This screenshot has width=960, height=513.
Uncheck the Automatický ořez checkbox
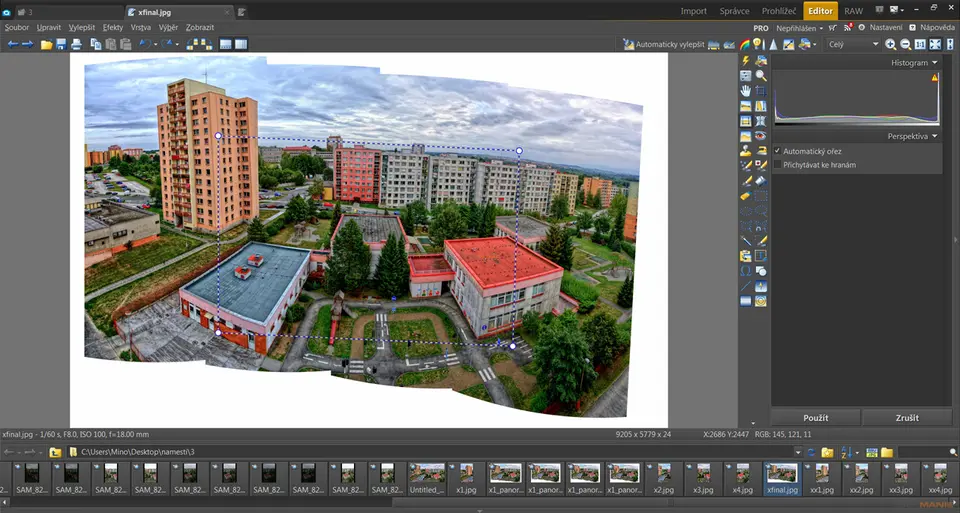click(778, 151)
